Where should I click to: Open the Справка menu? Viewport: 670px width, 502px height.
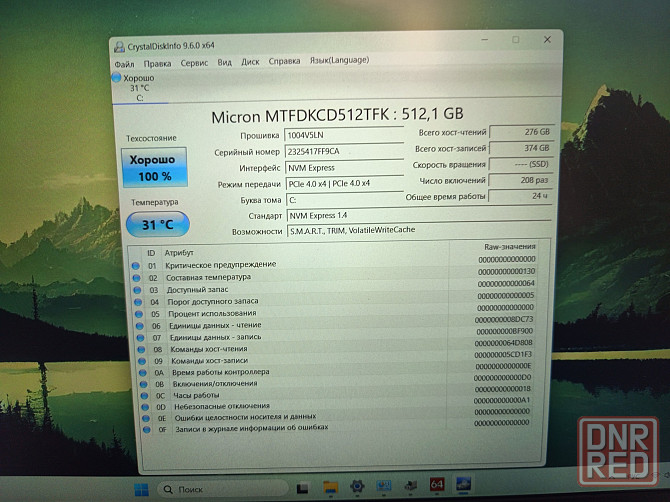click(284, 61)
